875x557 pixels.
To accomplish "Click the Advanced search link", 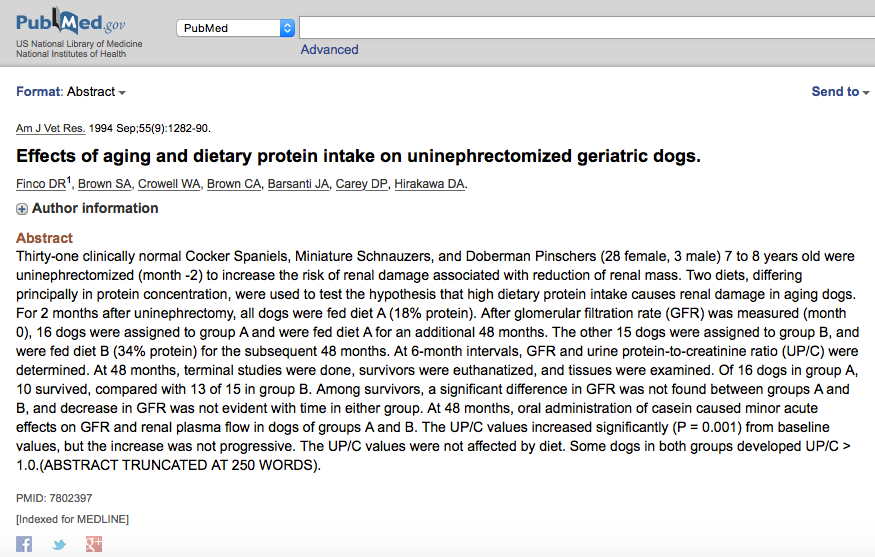I will tap(329, 49).
